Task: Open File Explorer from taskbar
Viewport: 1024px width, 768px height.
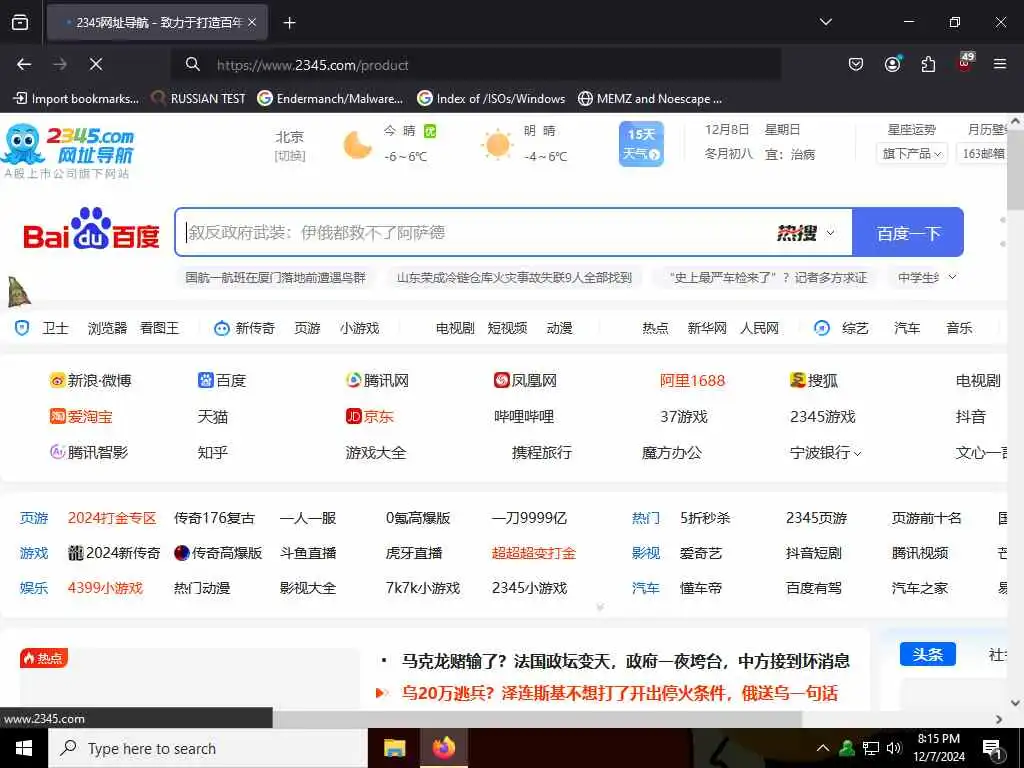Action: point(394,748)
